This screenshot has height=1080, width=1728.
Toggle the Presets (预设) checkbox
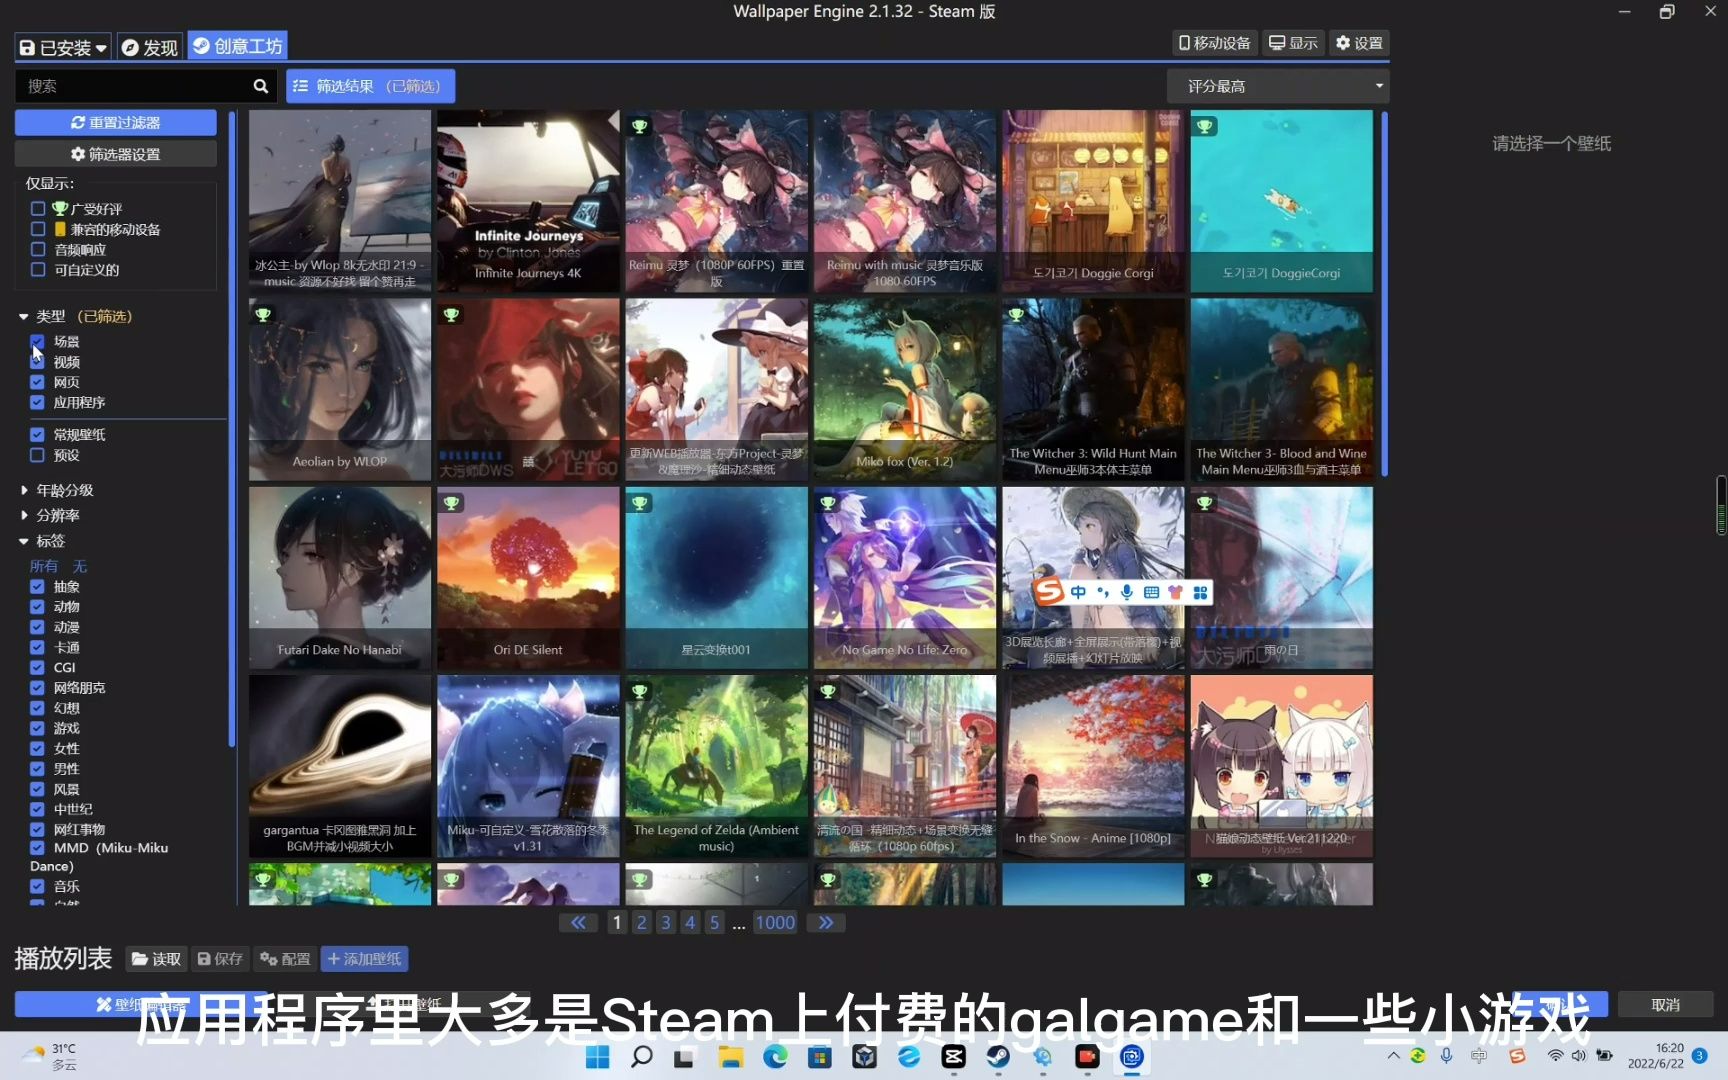coord(37,455)
